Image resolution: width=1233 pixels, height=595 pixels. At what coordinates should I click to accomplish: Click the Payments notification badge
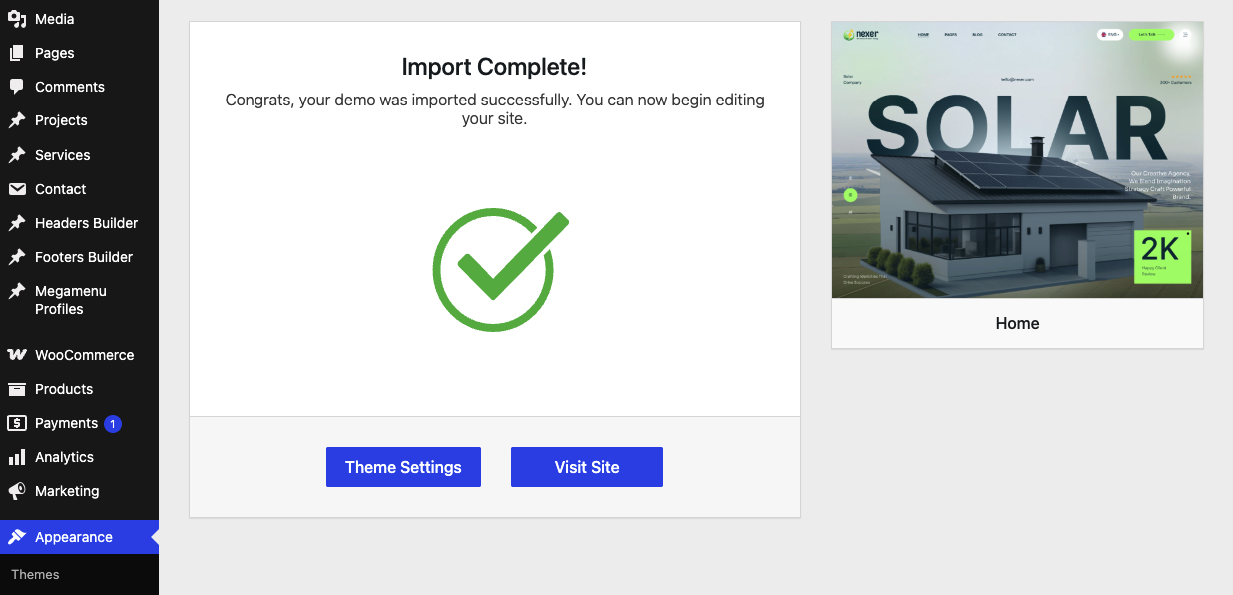[x=113, y=424]
